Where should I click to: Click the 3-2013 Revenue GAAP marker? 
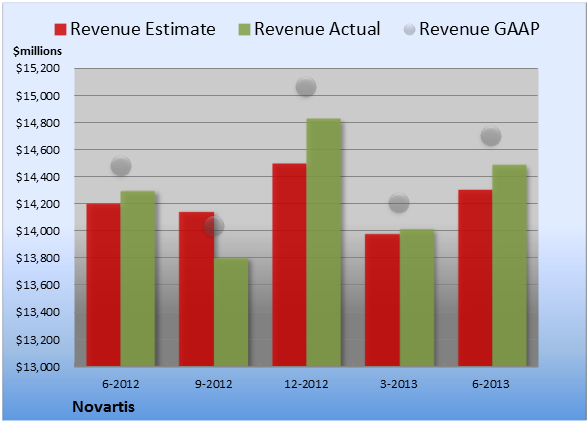(399, 203)
